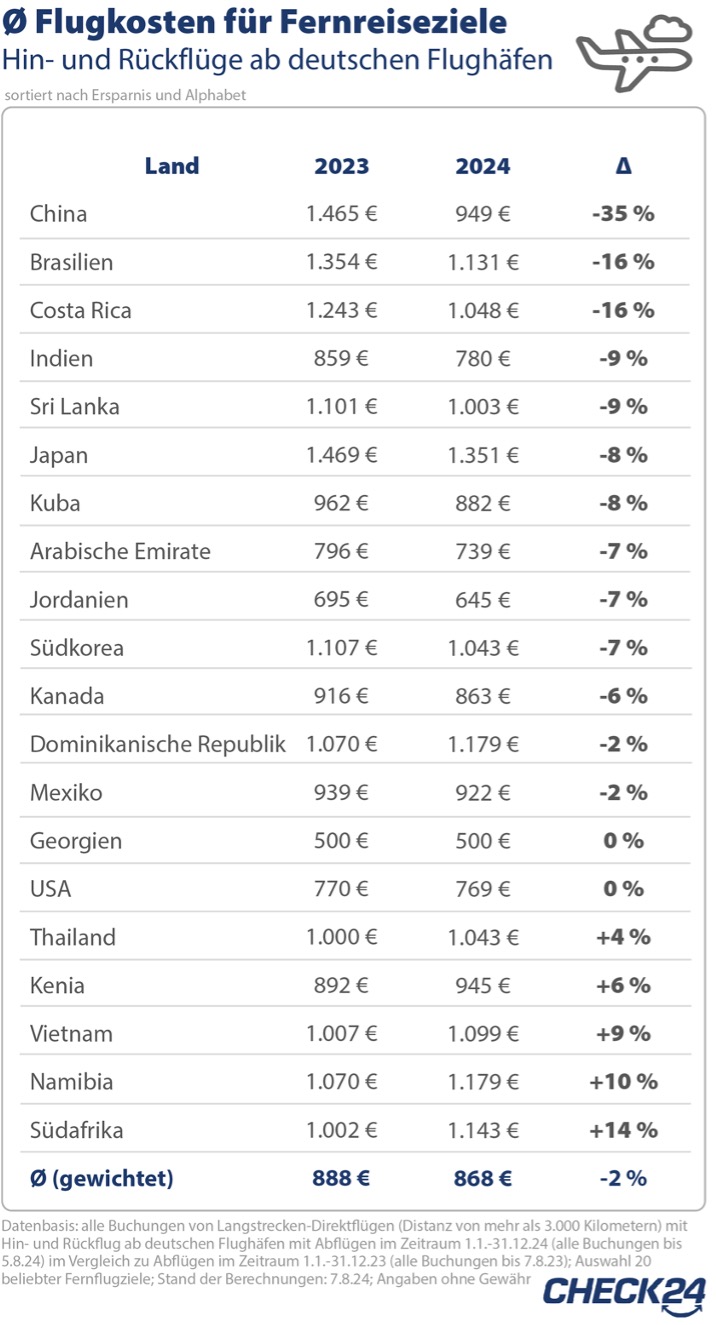
Task: Click the Ø (gewichtet) summary label
Action: (x=101, y=1178)
